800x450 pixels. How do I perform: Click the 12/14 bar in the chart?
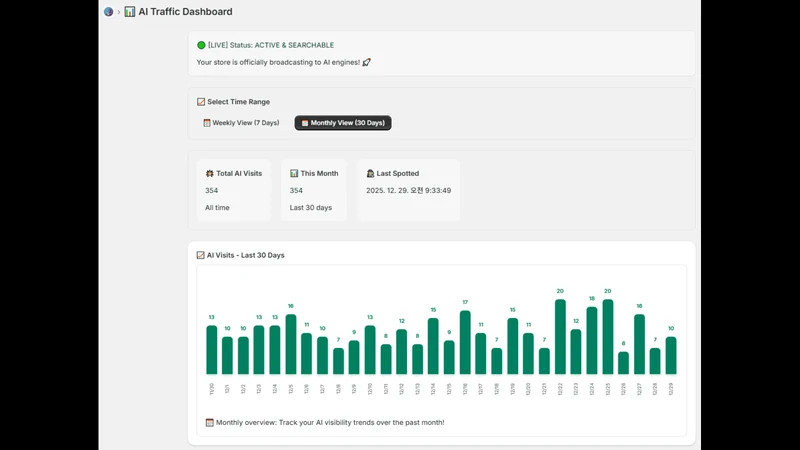(x=433, y=346)
